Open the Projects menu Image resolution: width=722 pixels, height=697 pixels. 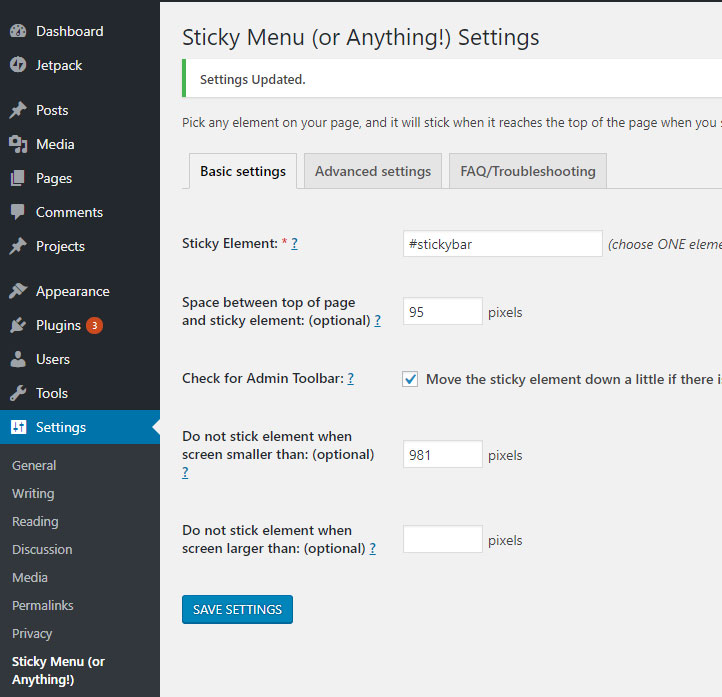60,246
